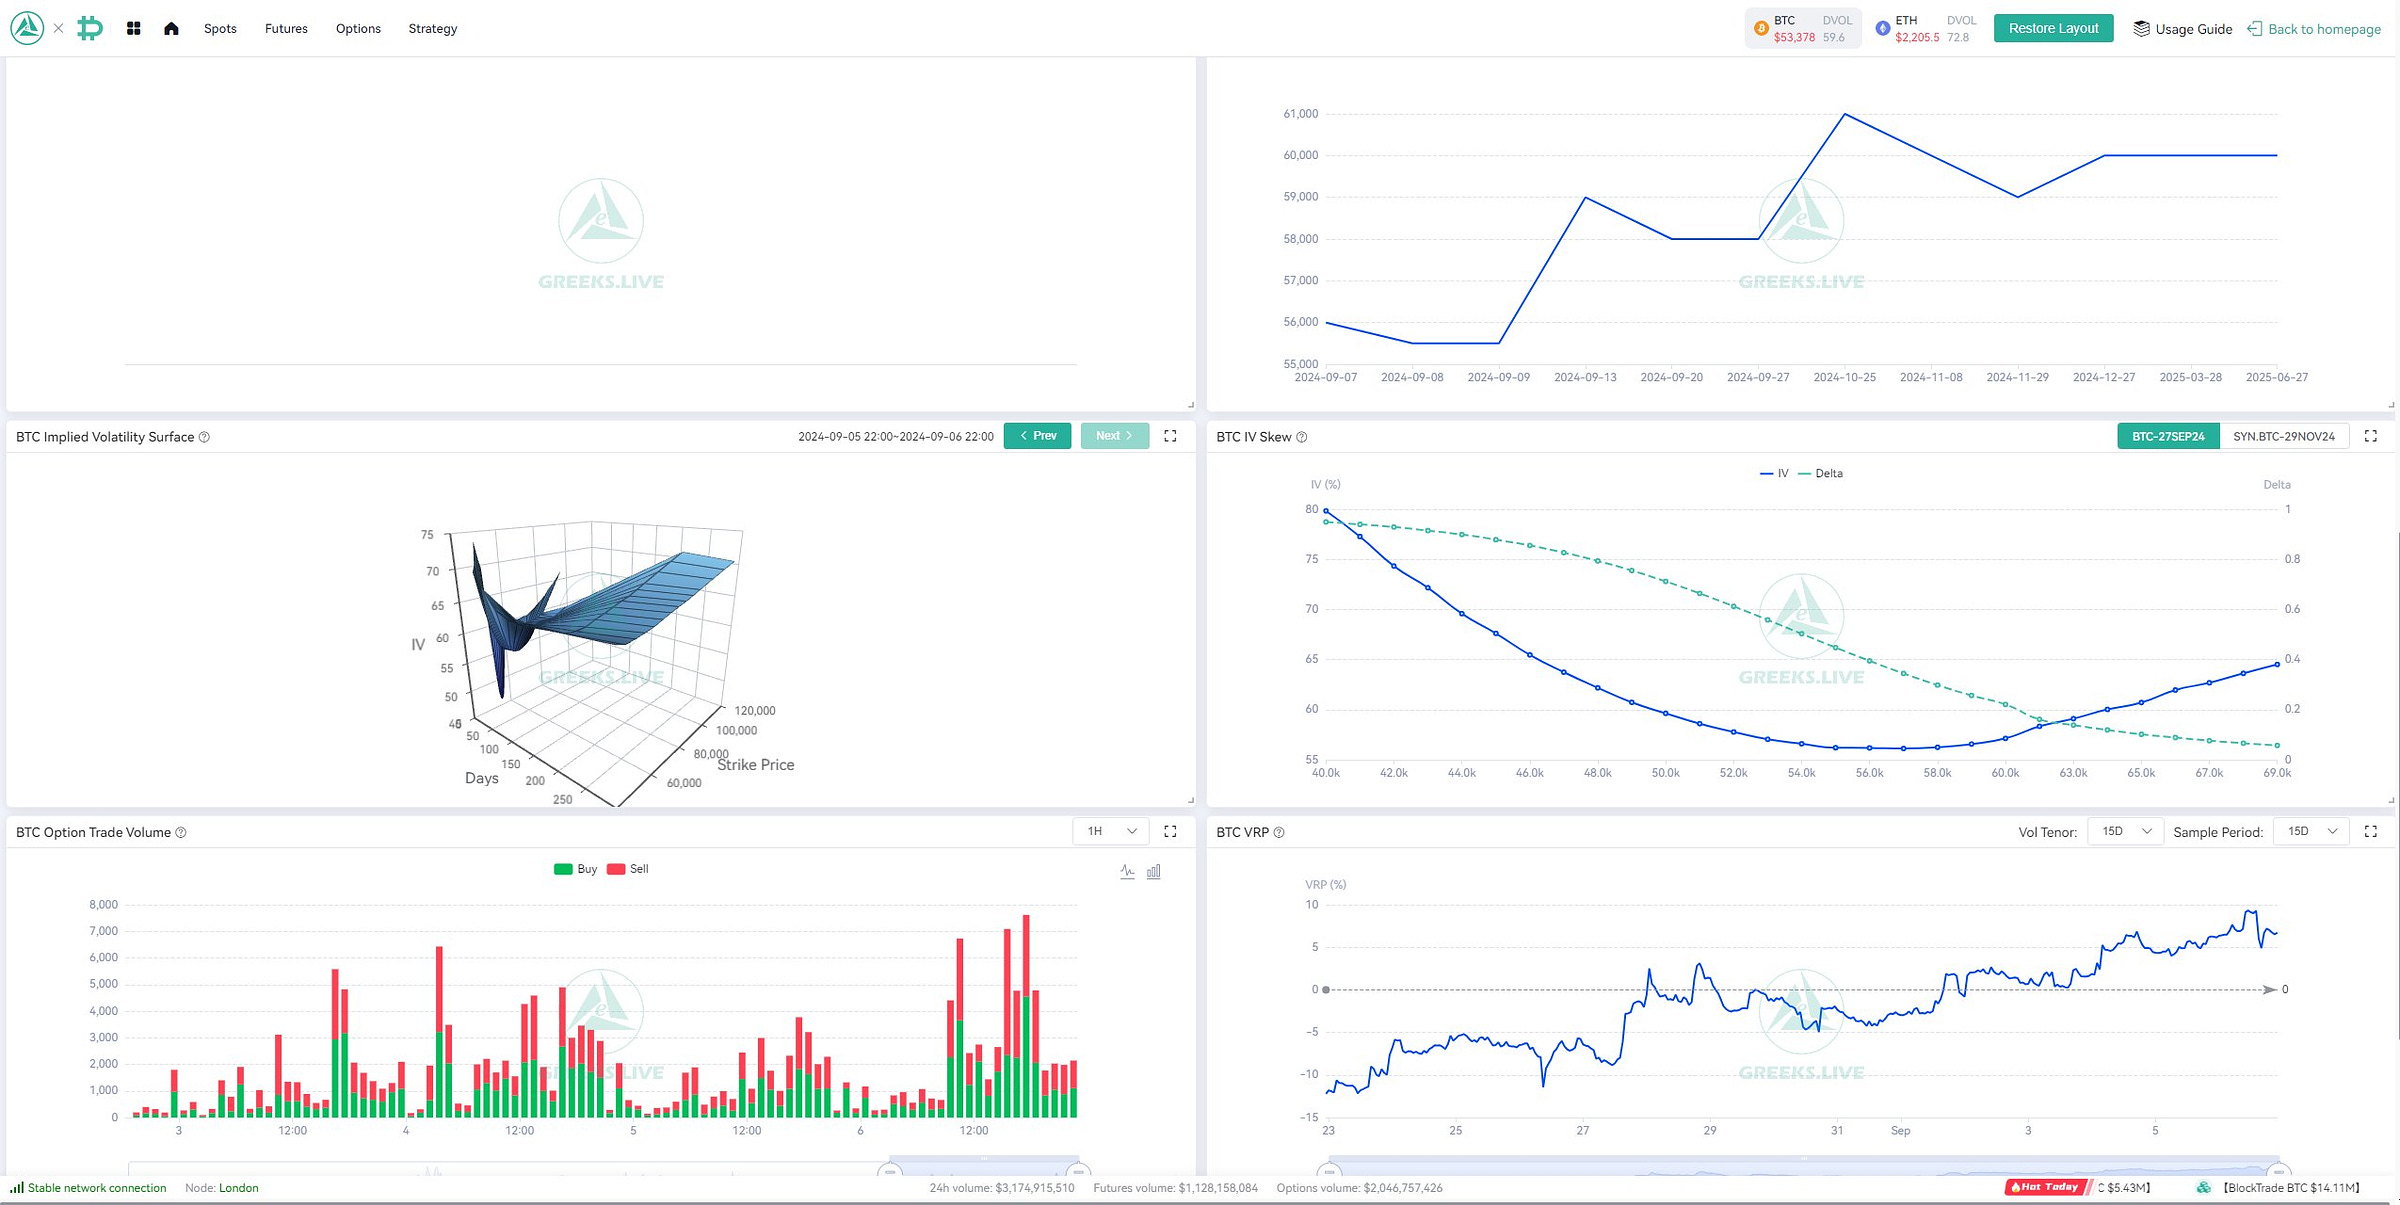The height and width of the screenshot is (1205, 2400).
Task: Open the four-square dashboard grid icon
Action: point(133,28)
